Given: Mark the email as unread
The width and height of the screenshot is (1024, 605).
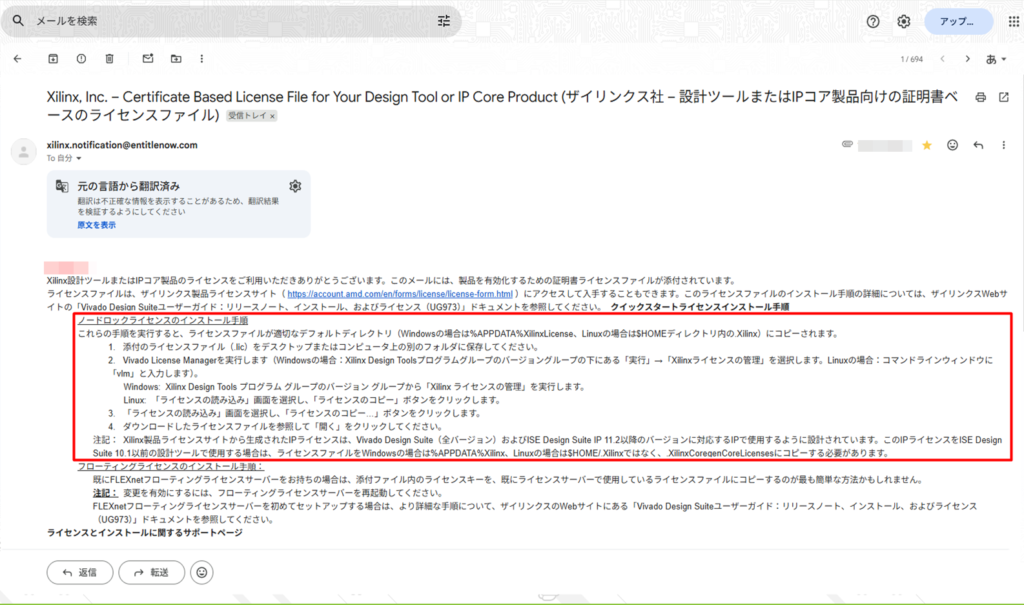Looking at the screenshot, I should (x=148, y=59).
